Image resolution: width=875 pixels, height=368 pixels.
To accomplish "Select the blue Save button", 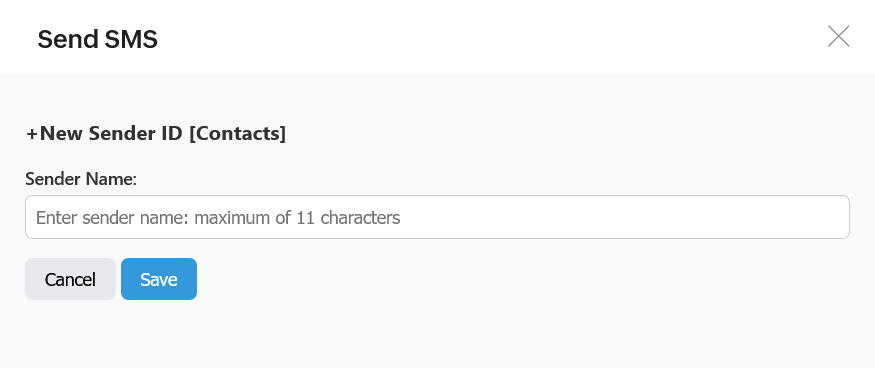I will pyautogui.click(x=158, y=279).
